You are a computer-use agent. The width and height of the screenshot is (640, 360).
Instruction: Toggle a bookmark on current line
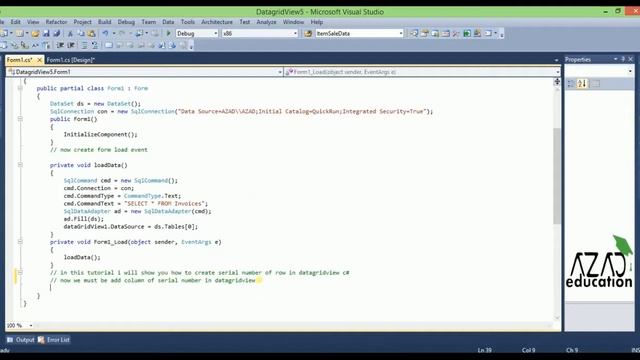click(109, 45)
